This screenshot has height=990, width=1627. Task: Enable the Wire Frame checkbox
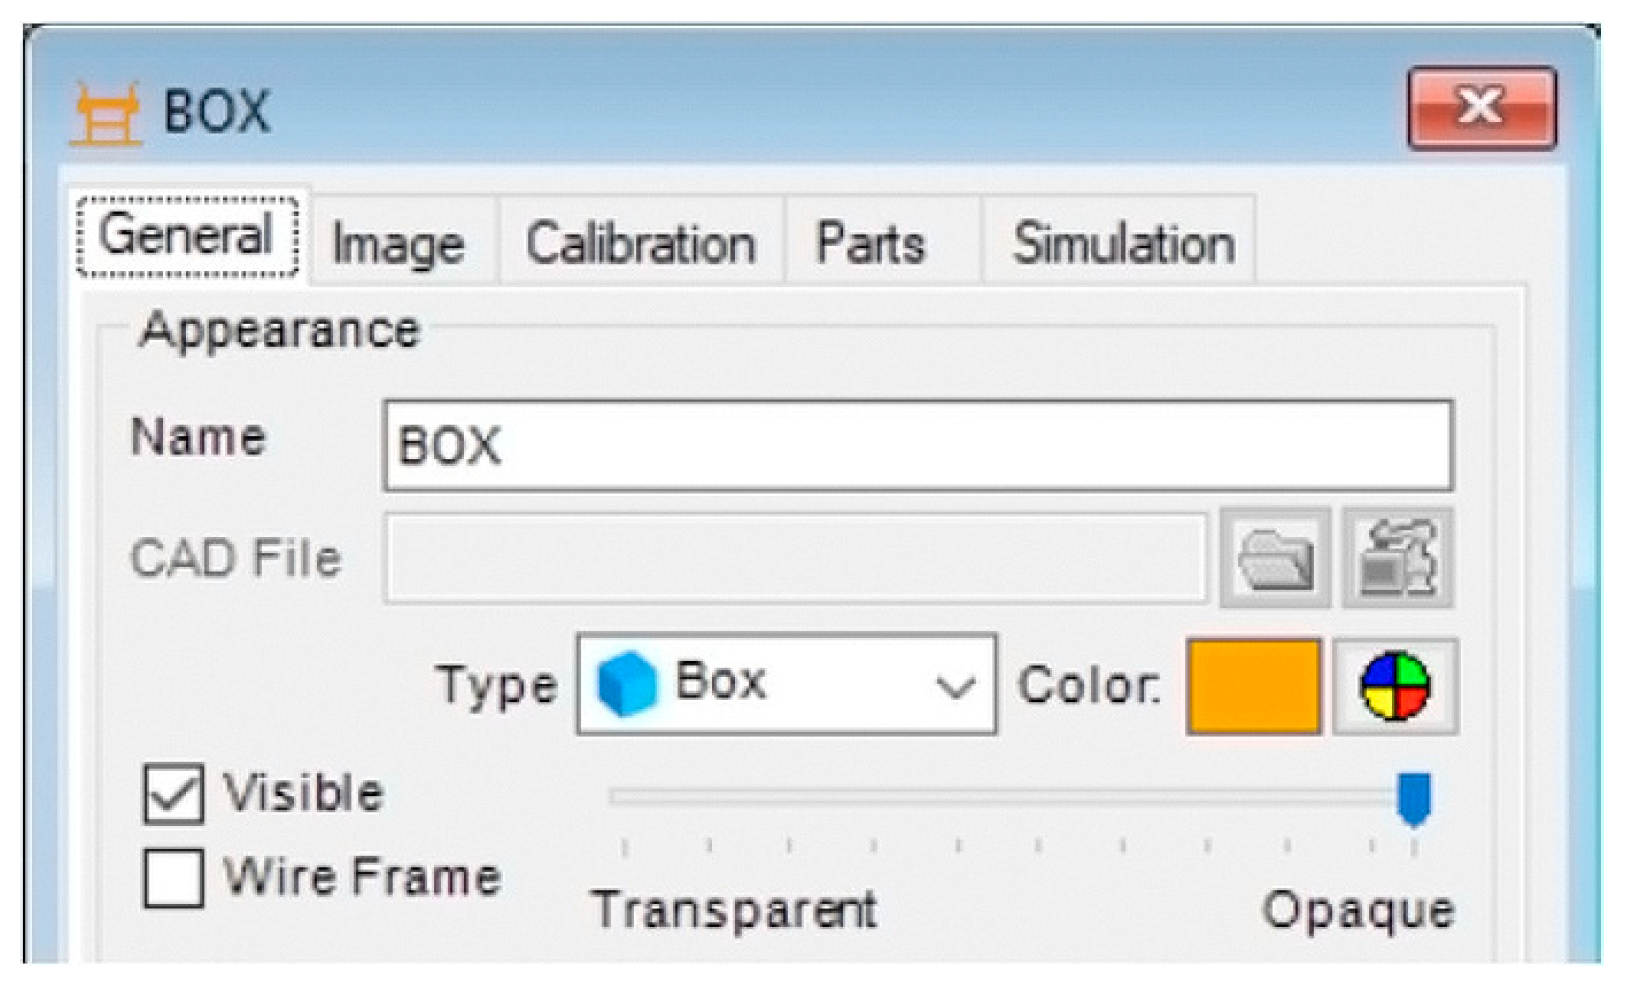tap(173, 878)
